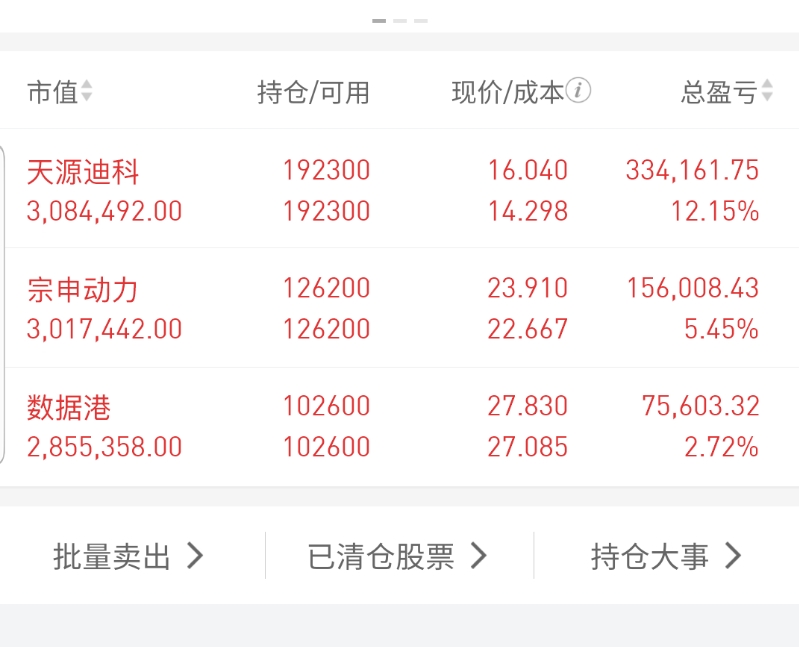The width and height of the screenshot is (799, 647).
Task: Open 批量卖出 batch sell
Action: point(128,556)
